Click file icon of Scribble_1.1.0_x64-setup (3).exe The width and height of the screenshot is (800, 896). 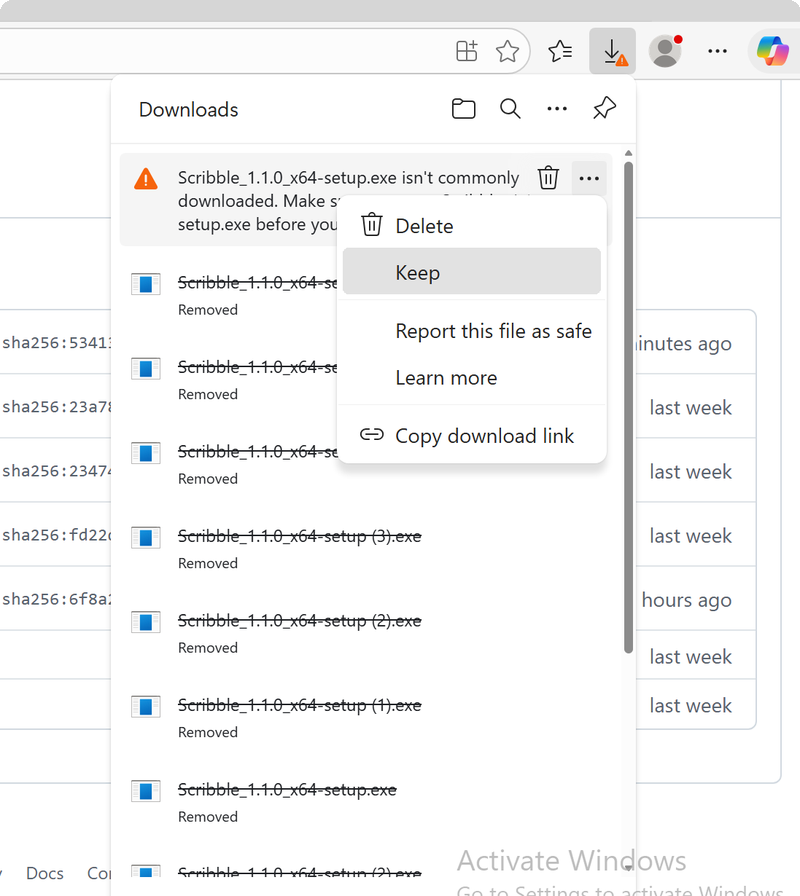146,538
